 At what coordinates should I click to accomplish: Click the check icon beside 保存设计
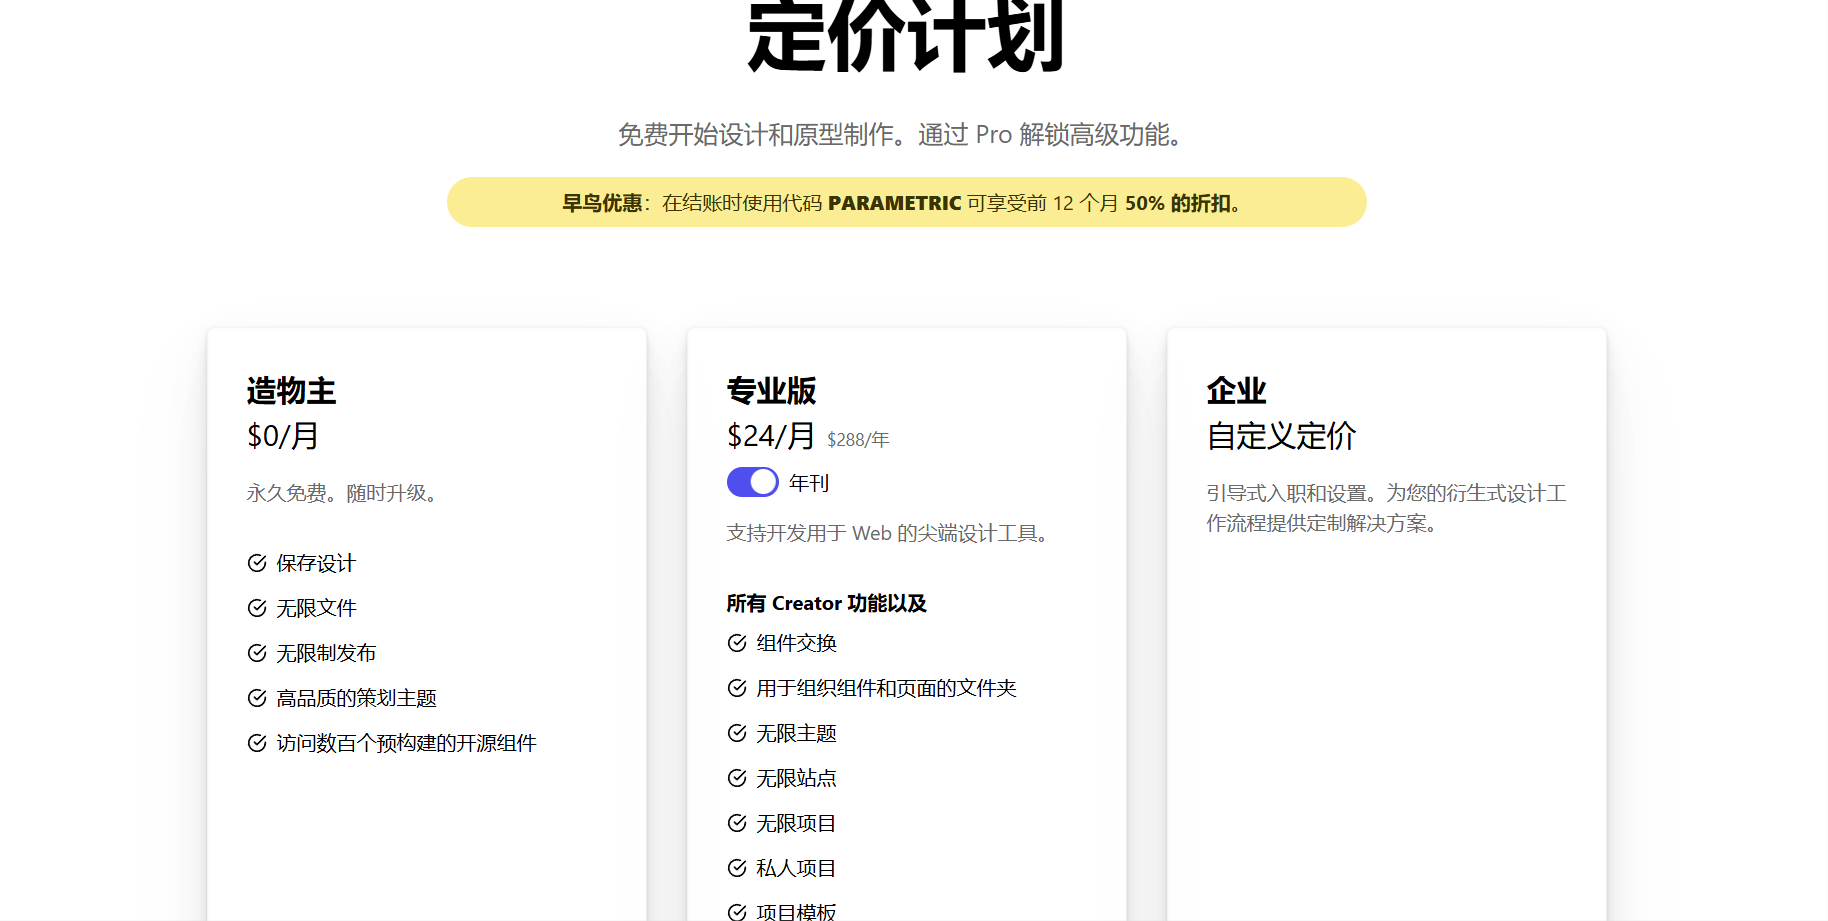(x=257, y=563)
